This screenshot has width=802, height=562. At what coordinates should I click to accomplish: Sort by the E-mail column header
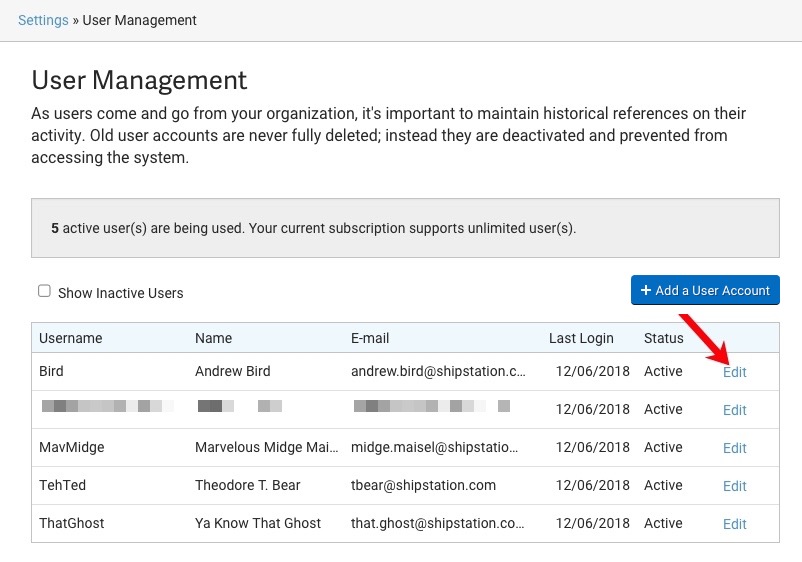(x=370, y=338)
